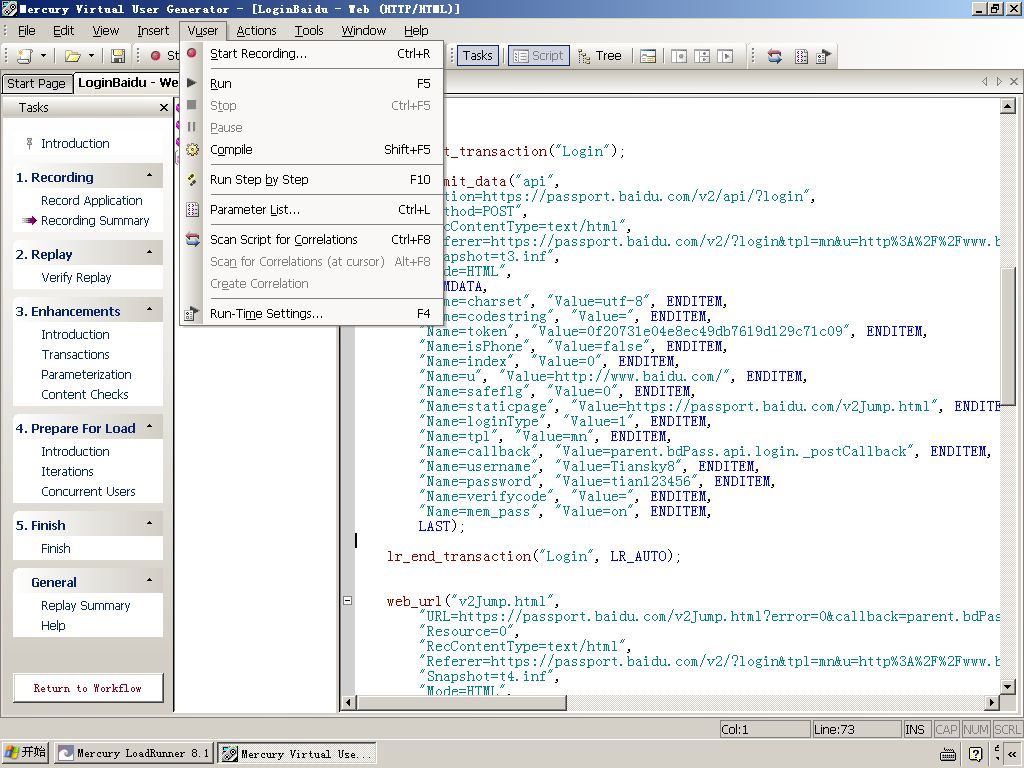The image size is (1024, 768).
Task: Click the Scan Script for Correlations icon
Action: tap(192, 240)
